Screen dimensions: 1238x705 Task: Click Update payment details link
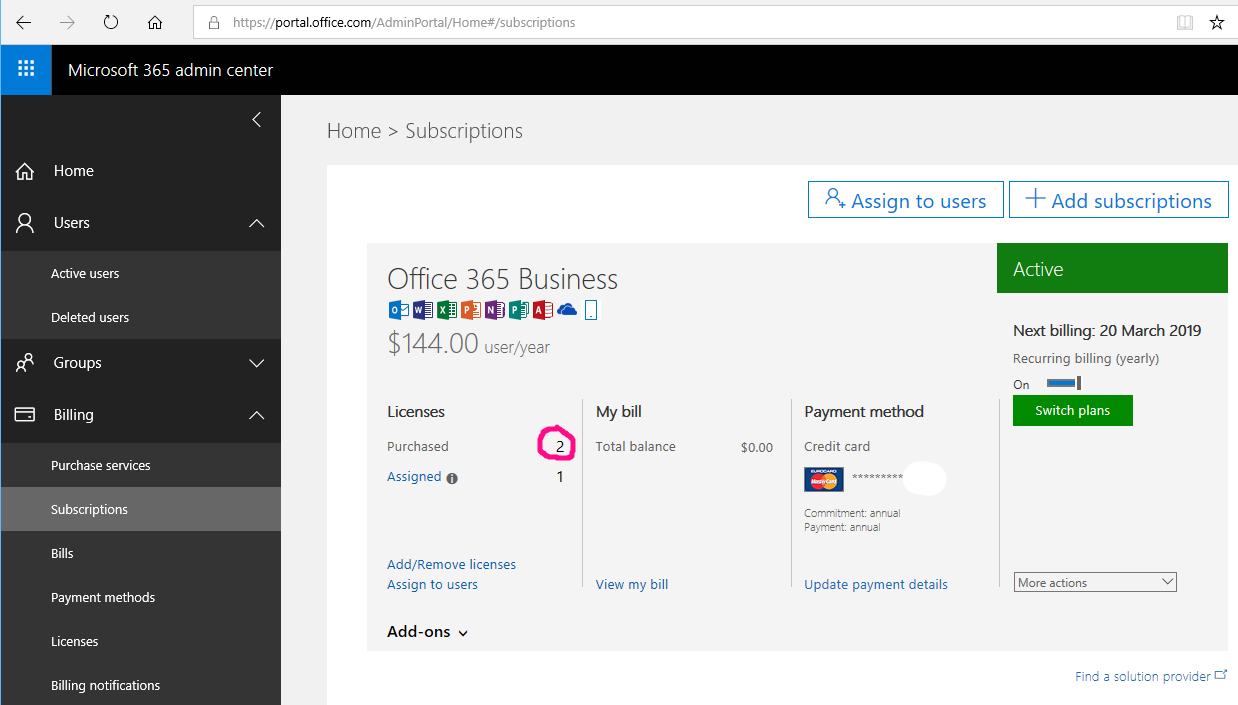[x=876, y=584]
